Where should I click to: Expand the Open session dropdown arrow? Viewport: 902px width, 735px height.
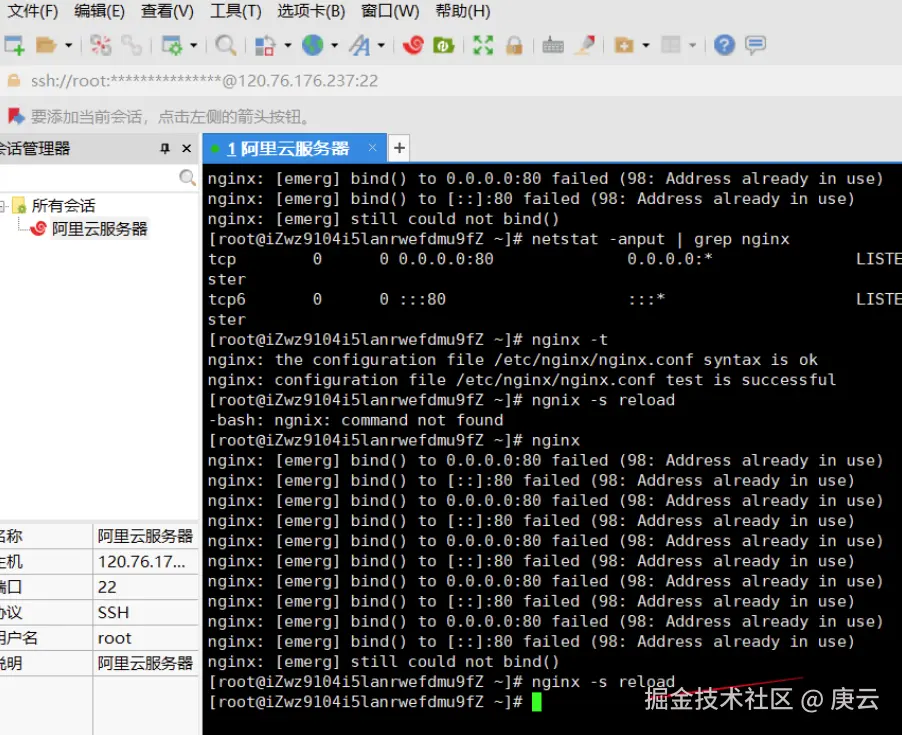[x=68, y=45]
